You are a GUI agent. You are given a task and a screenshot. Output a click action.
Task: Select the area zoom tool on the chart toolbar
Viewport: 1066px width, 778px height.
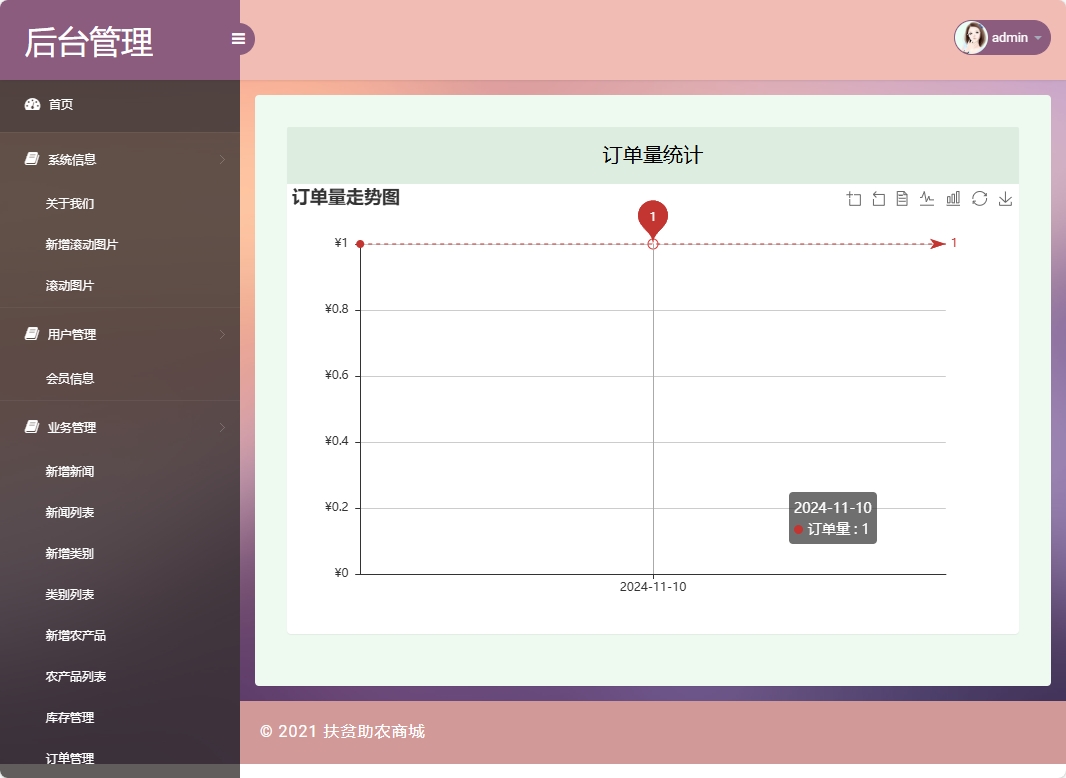(x=854, y=198)
